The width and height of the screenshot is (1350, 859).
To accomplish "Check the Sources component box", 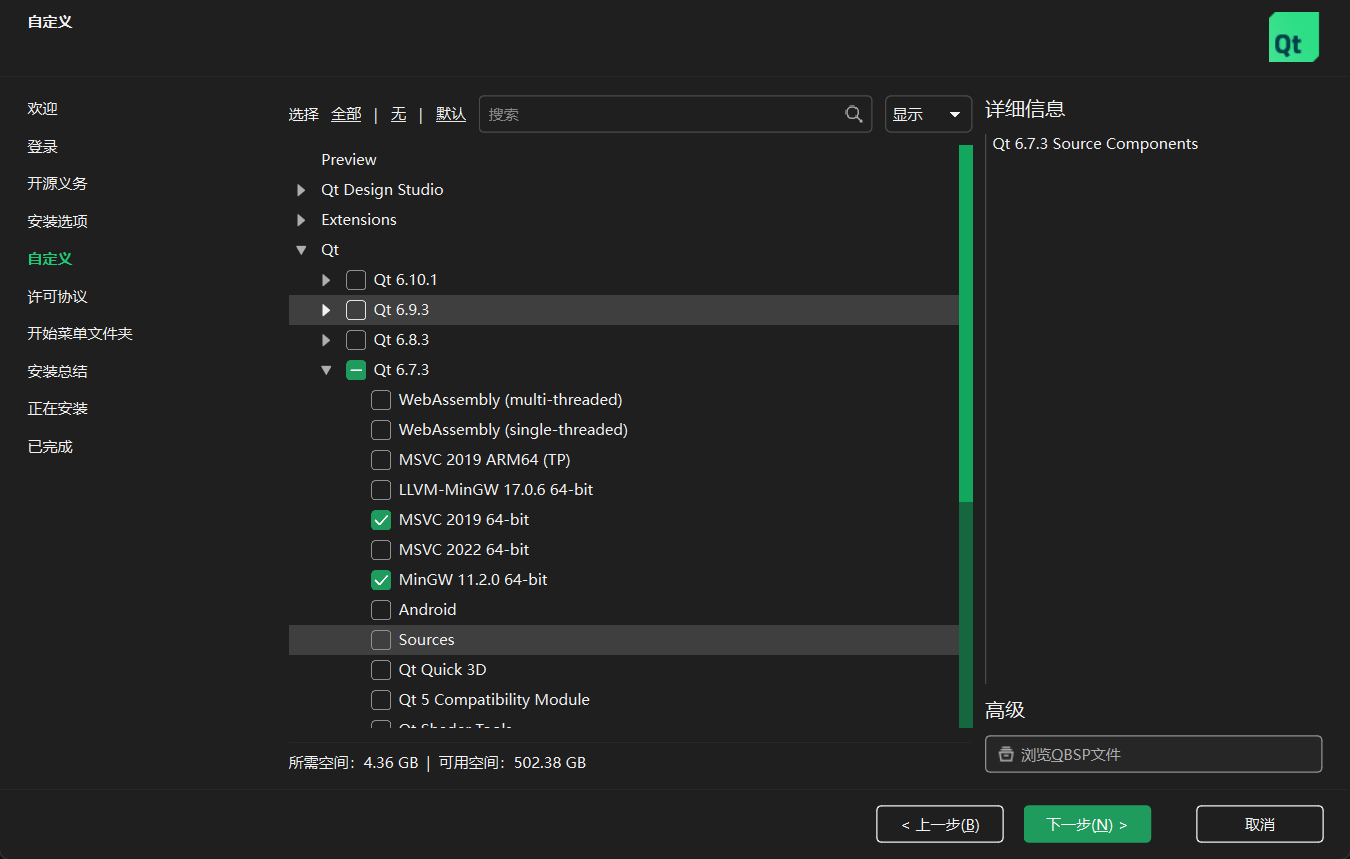I will [381, 640].
